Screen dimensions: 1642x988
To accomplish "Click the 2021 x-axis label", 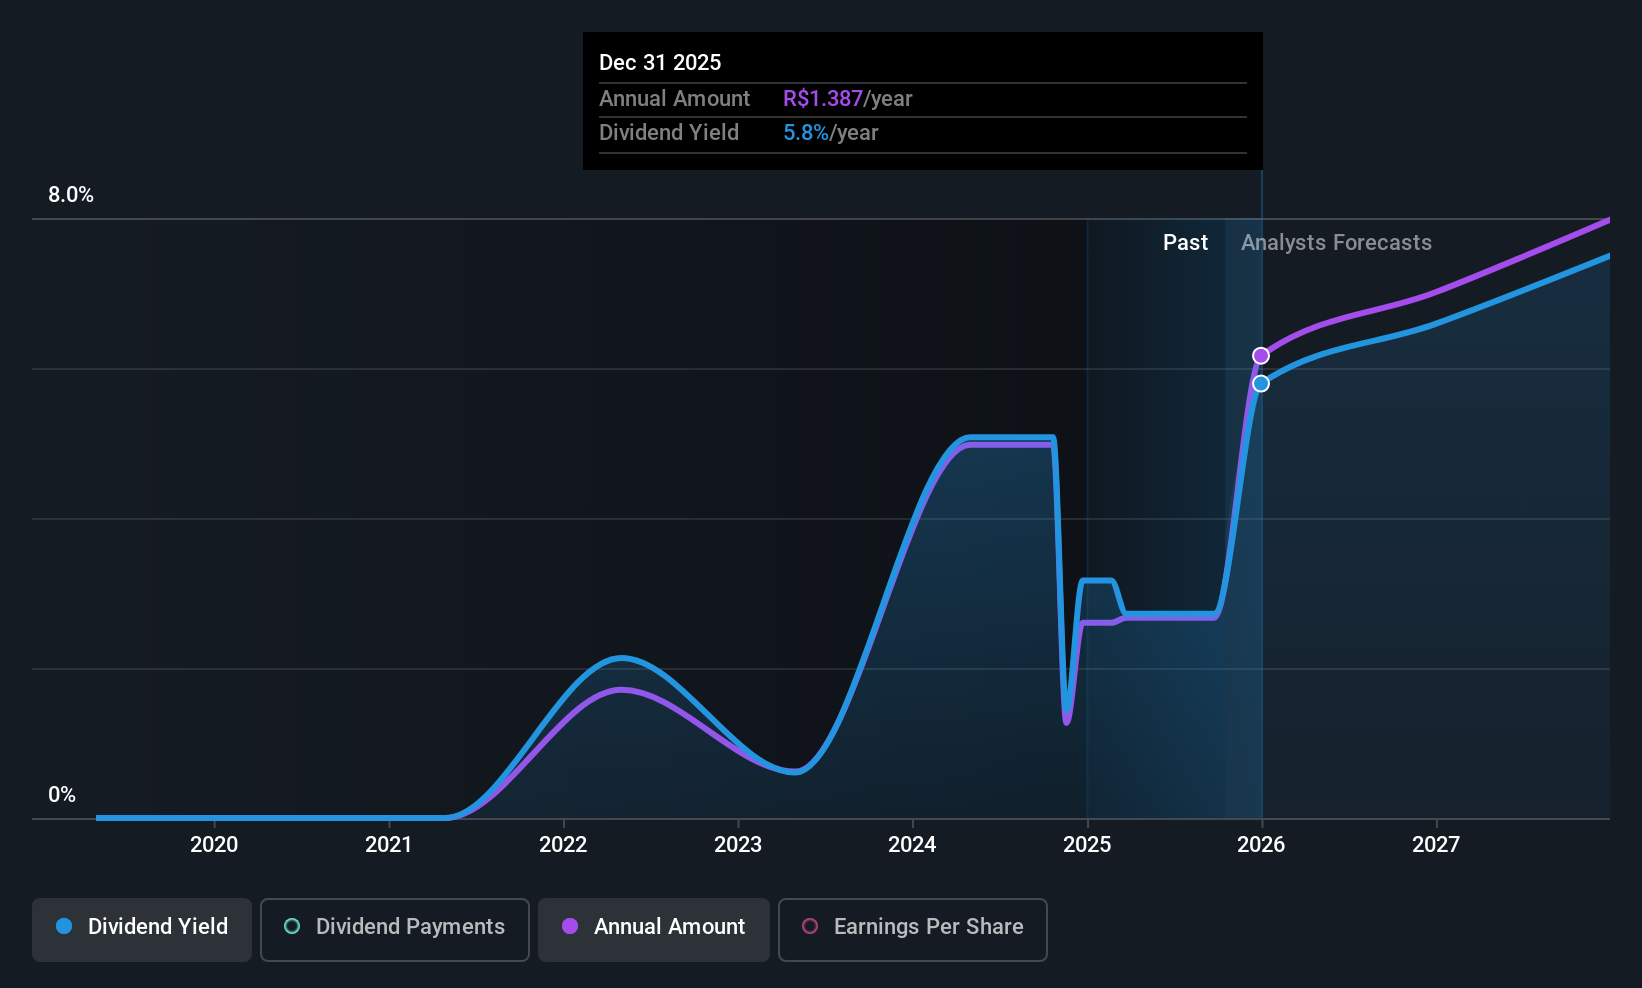I will [388, 845].
